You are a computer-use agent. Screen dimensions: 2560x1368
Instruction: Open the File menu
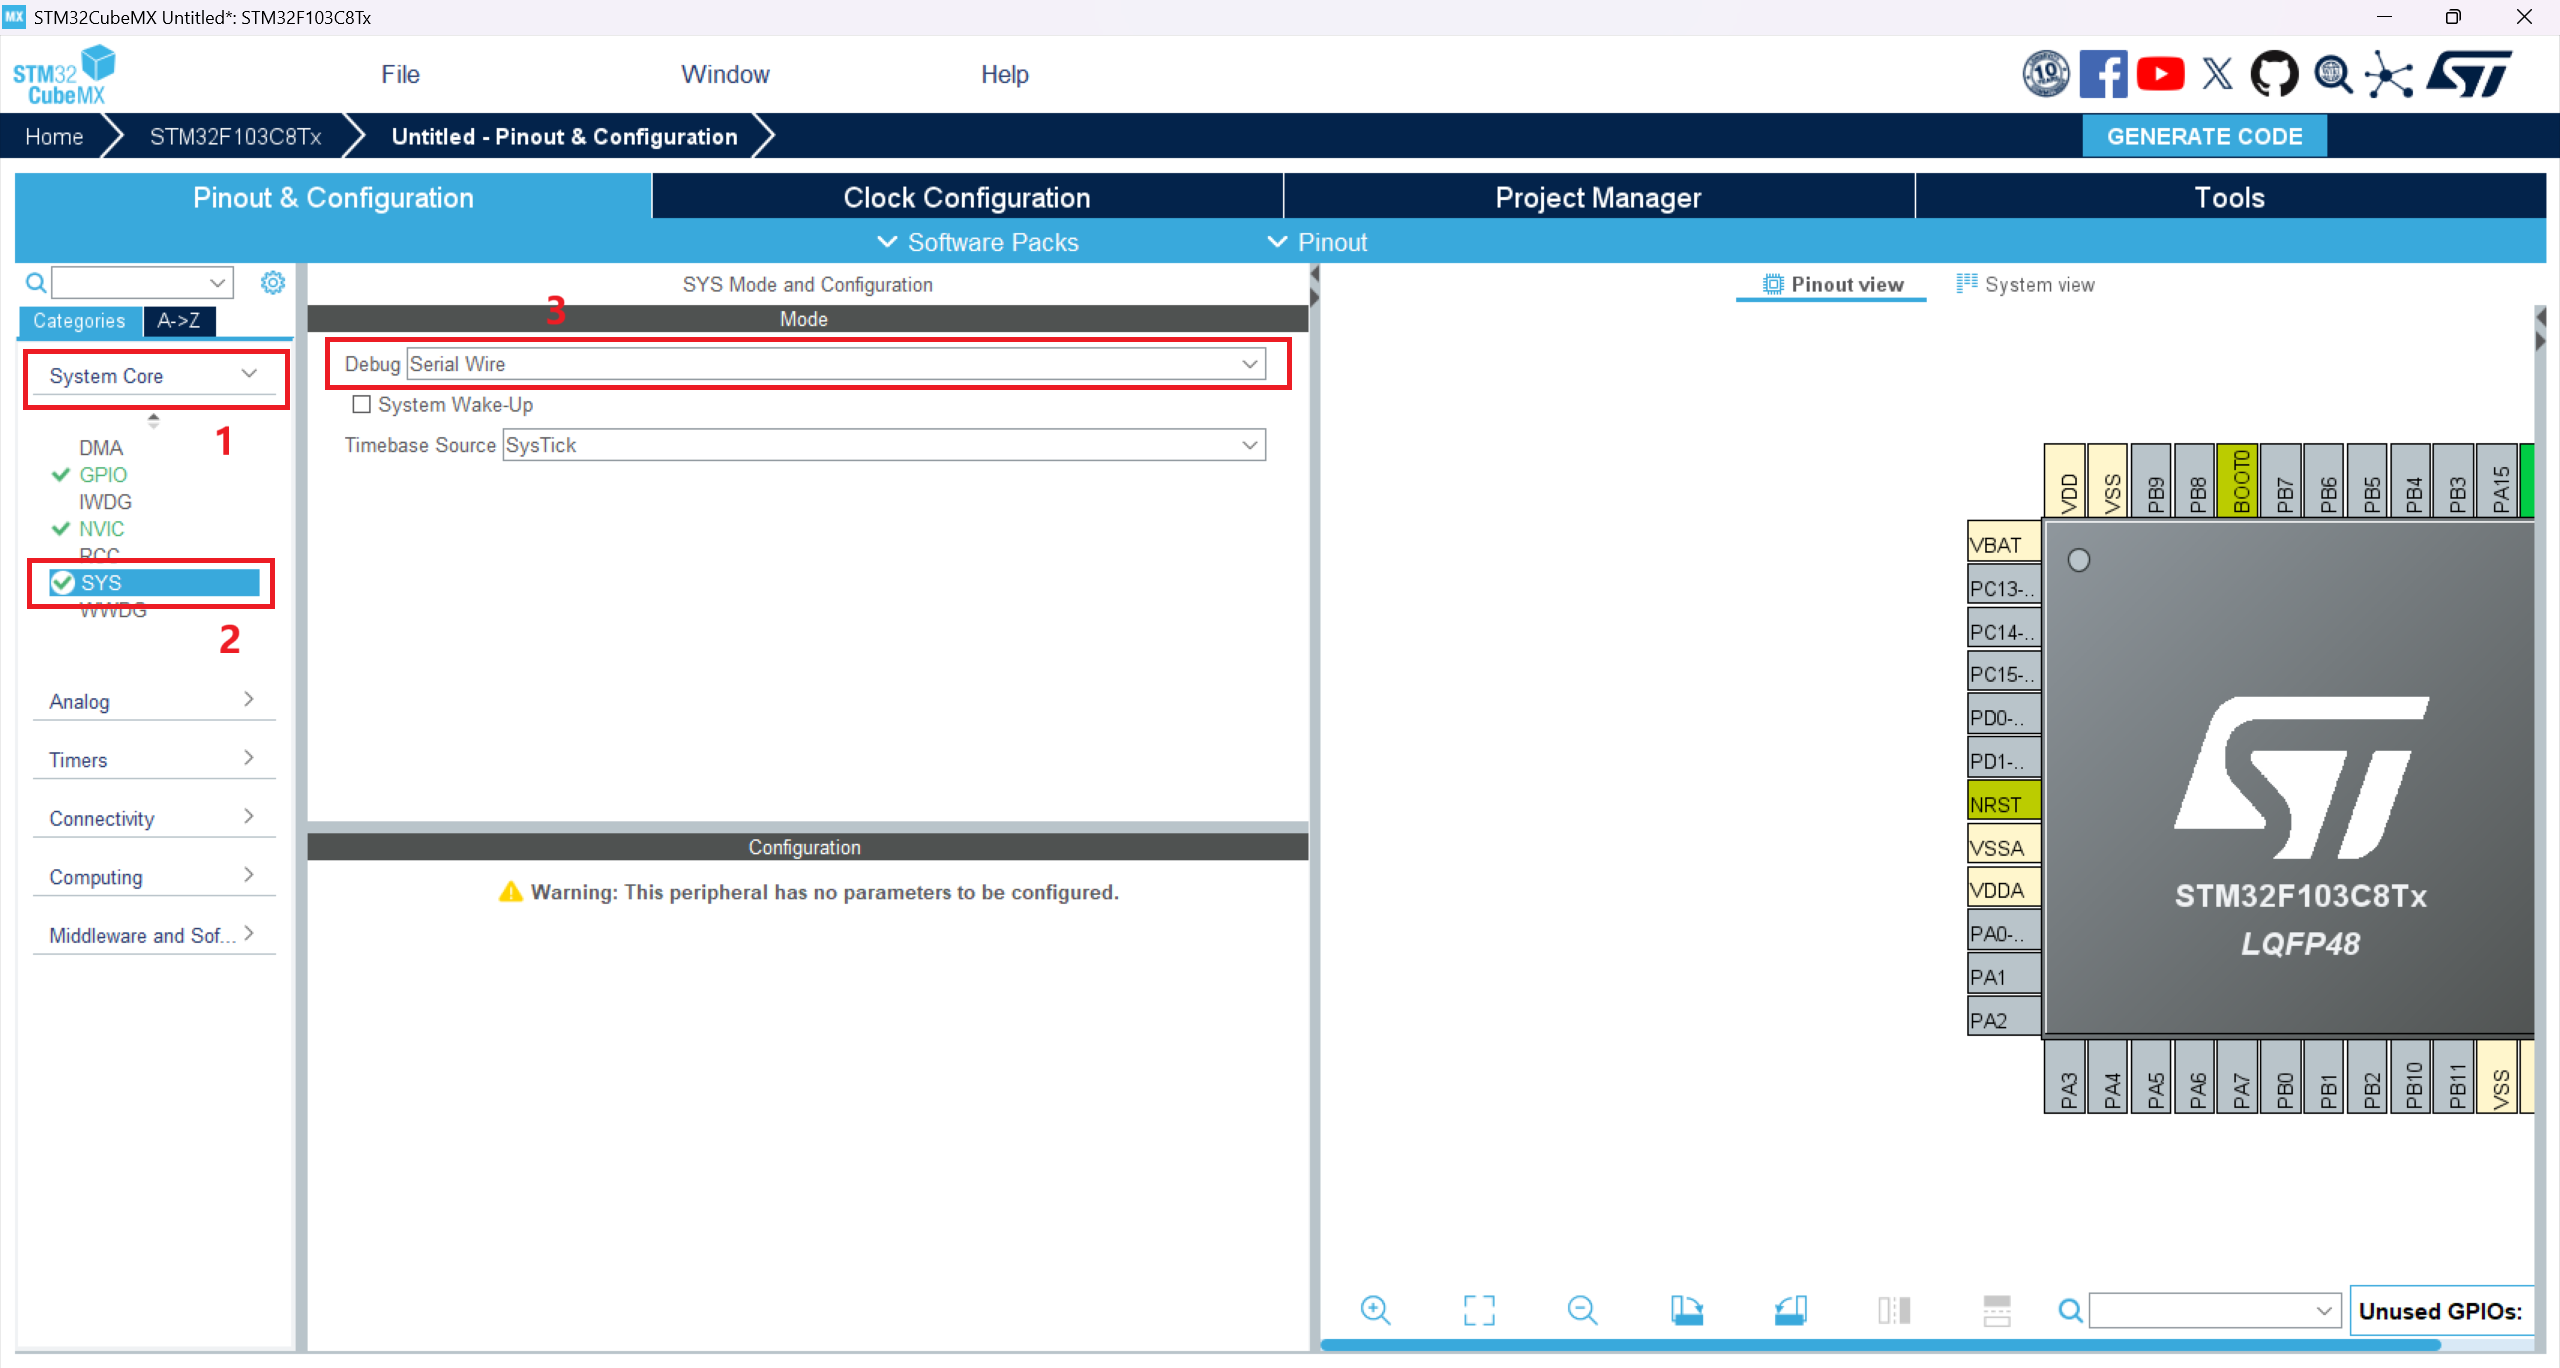400,75
